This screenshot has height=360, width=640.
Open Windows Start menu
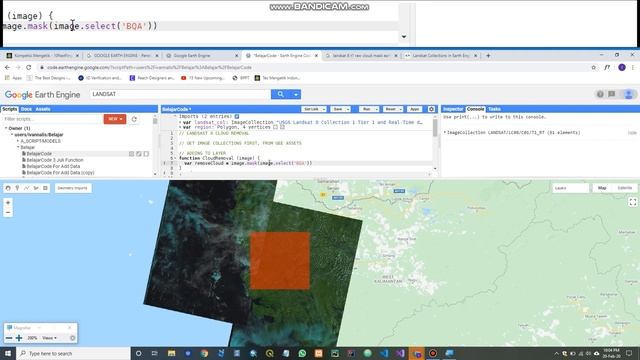tap(8, 353)
